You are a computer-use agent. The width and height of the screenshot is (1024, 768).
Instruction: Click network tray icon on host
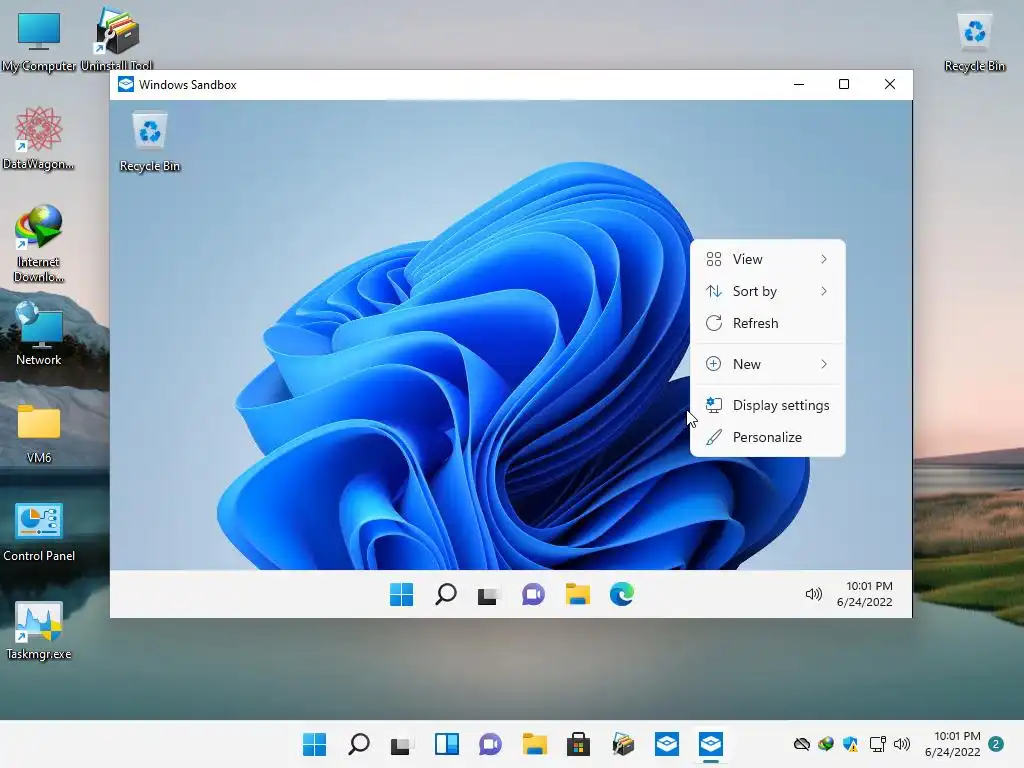tap(877, 744)
